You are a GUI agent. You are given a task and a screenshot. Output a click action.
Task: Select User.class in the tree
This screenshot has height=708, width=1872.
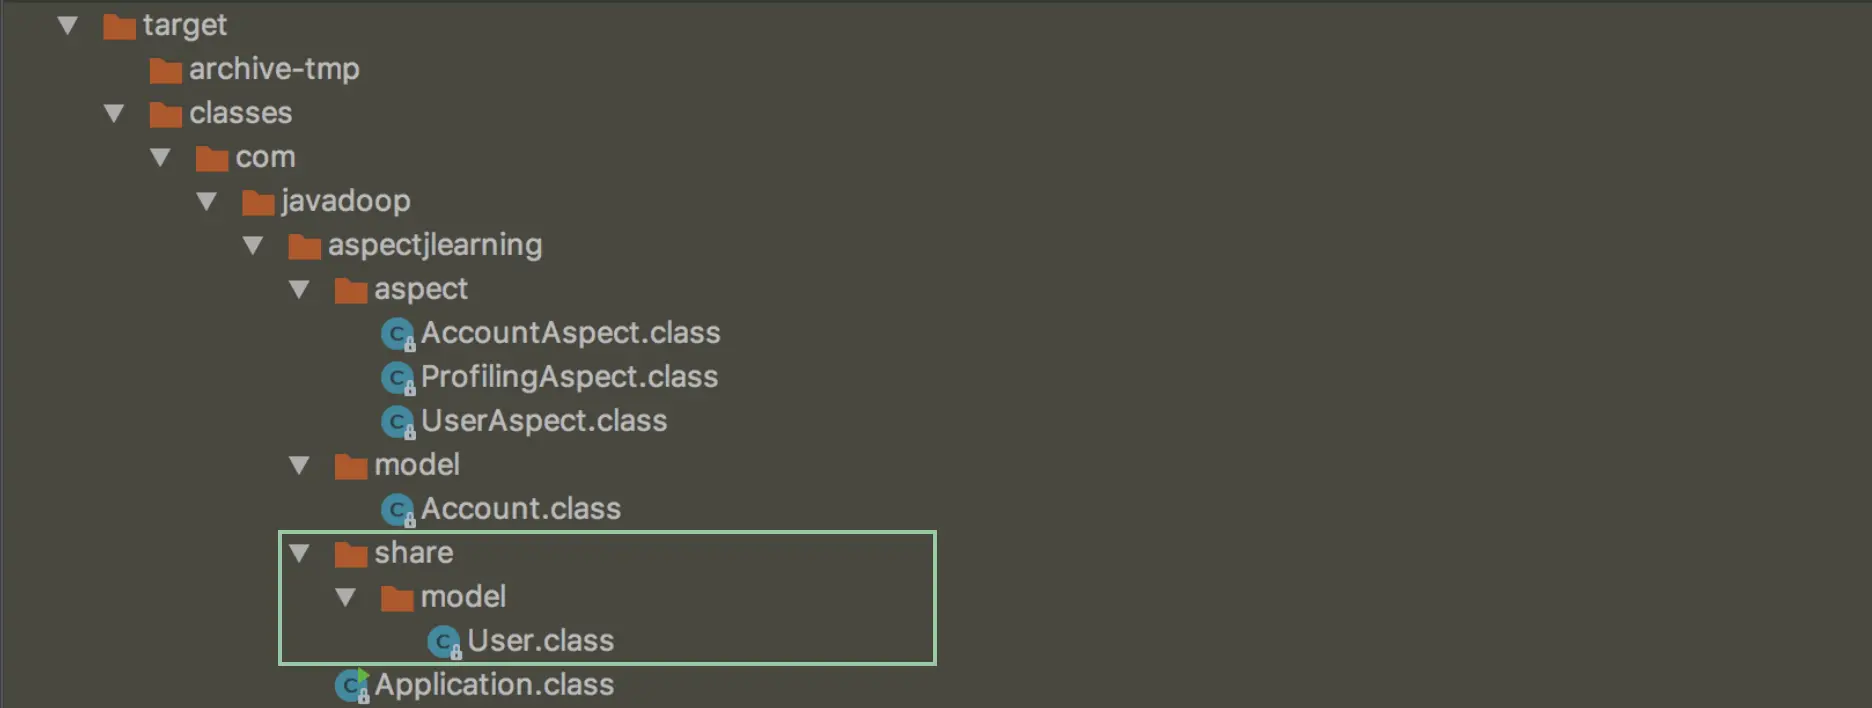[x=540, y=641]
